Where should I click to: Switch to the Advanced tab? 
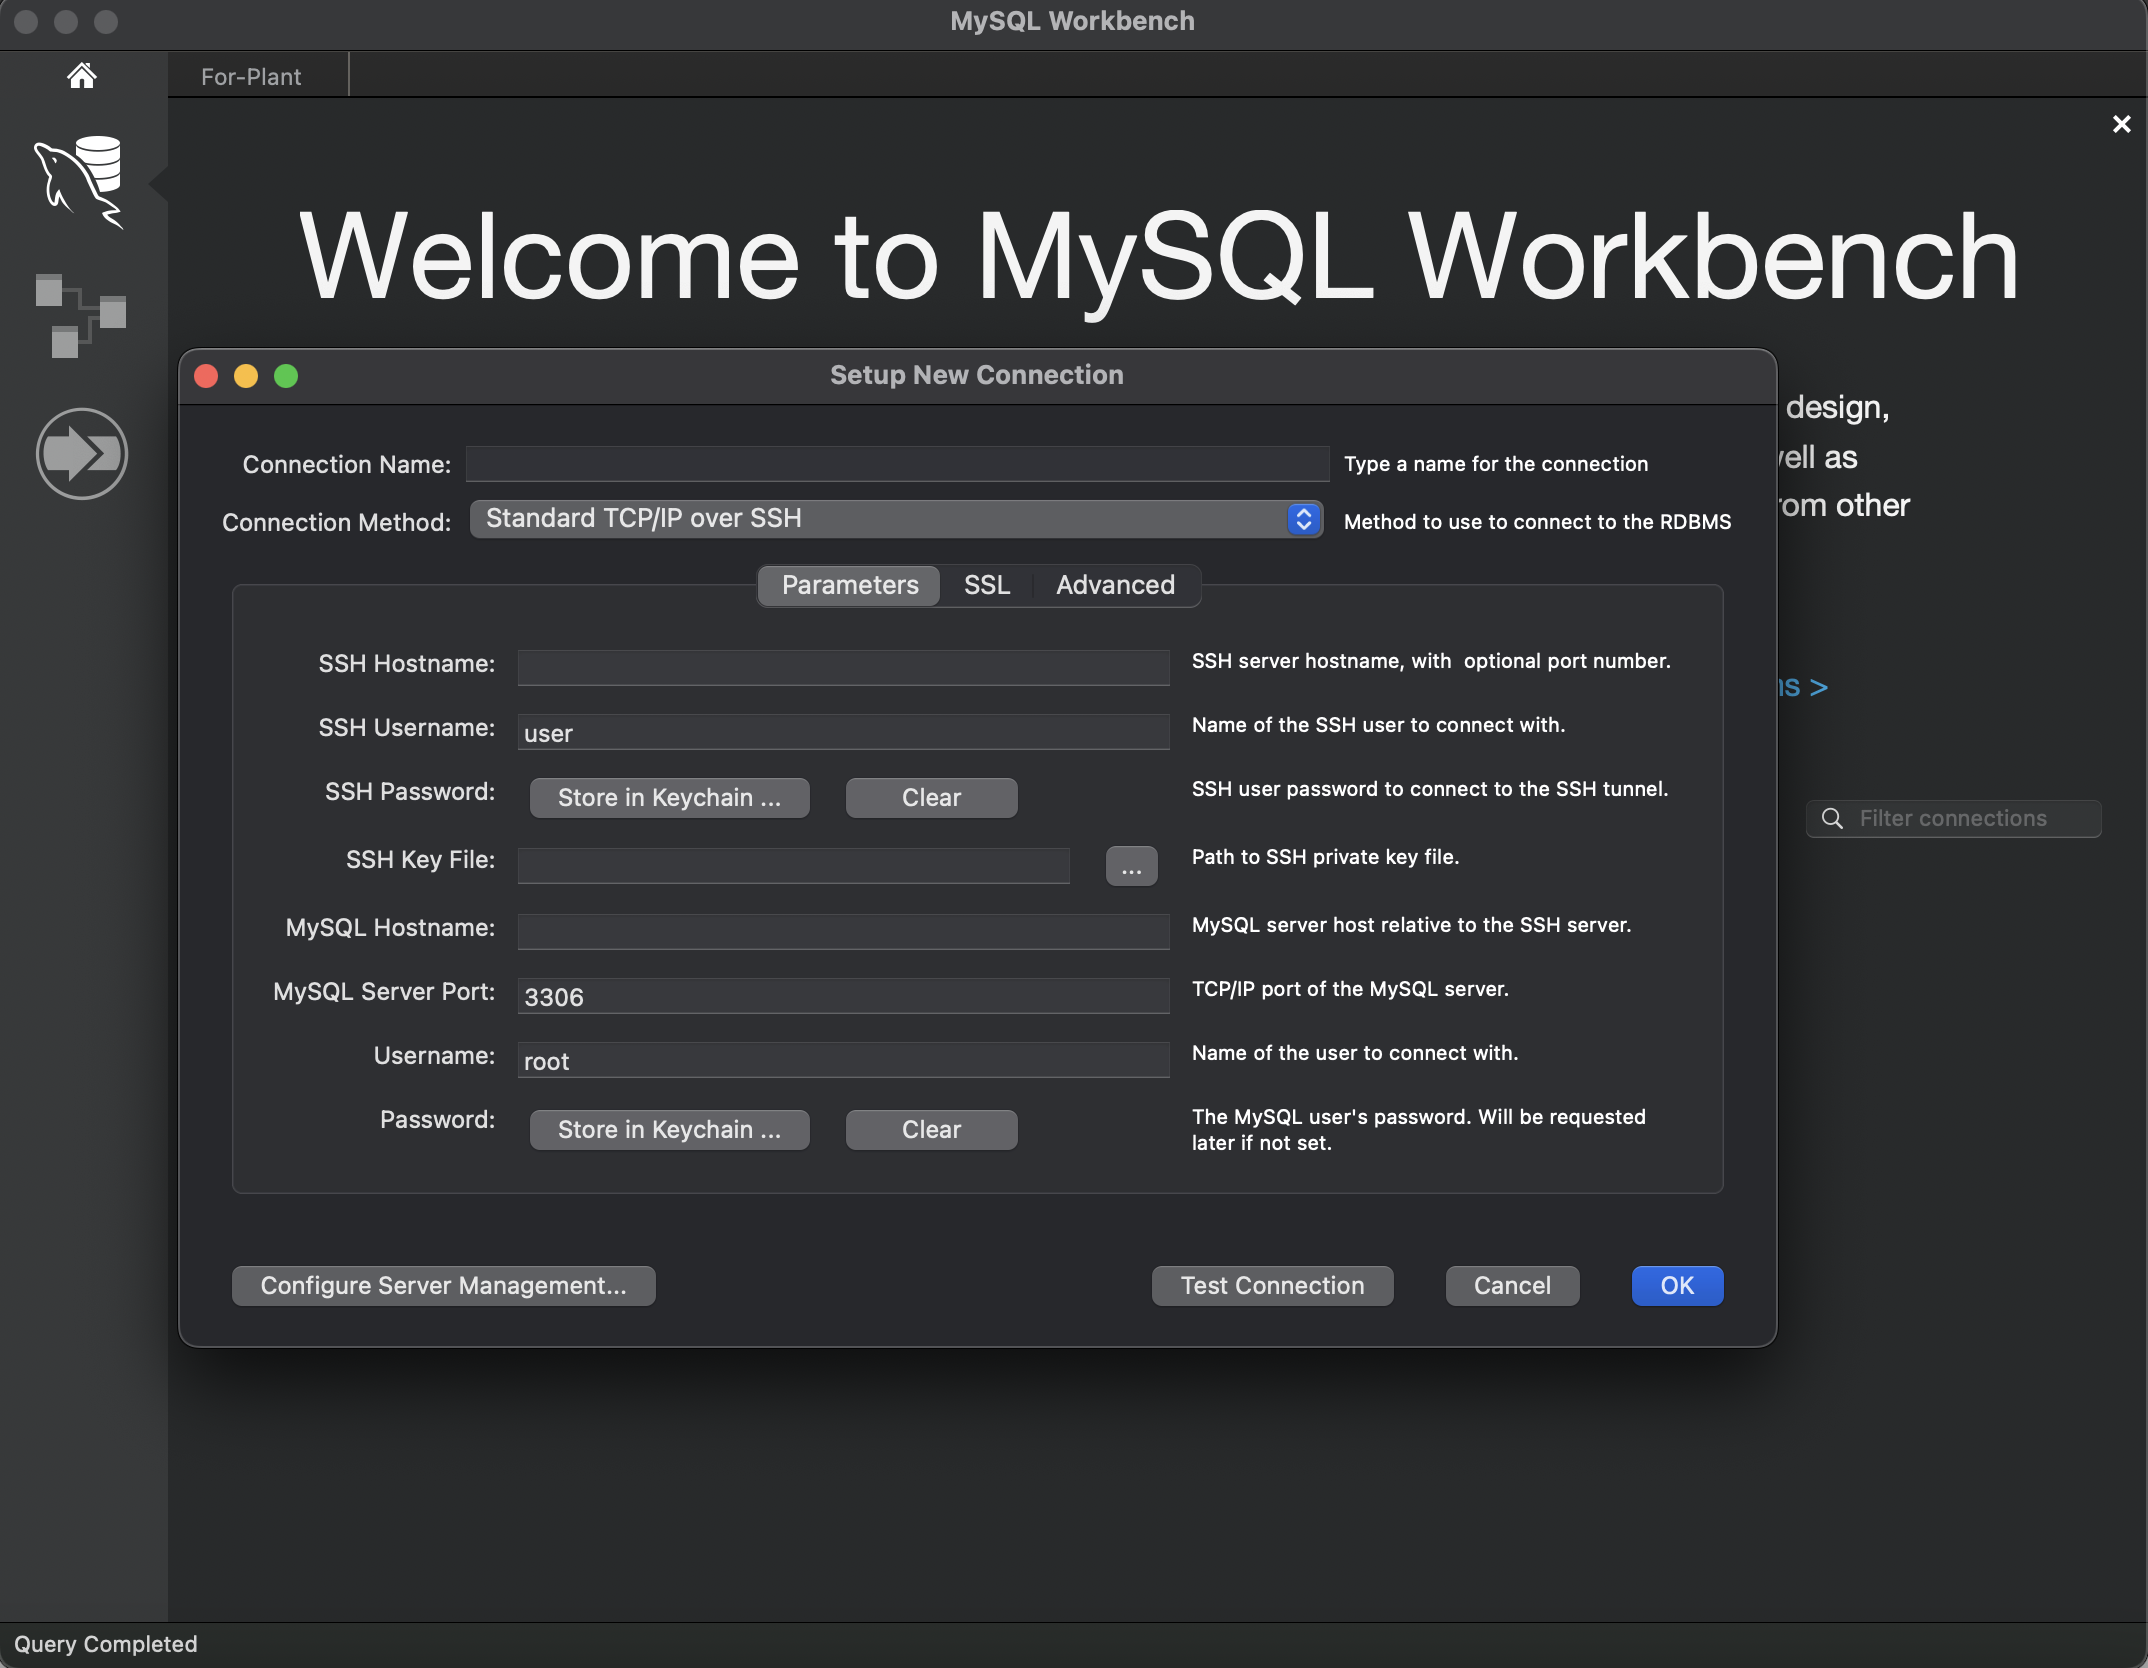[1115, 586]
